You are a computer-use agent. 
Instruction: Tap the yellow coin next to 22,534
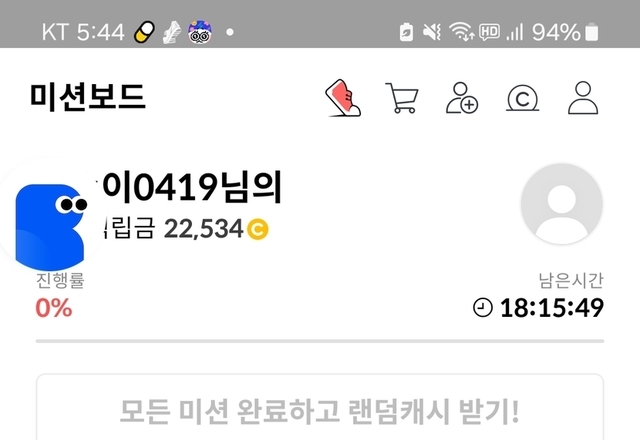[x=258, y=229]
